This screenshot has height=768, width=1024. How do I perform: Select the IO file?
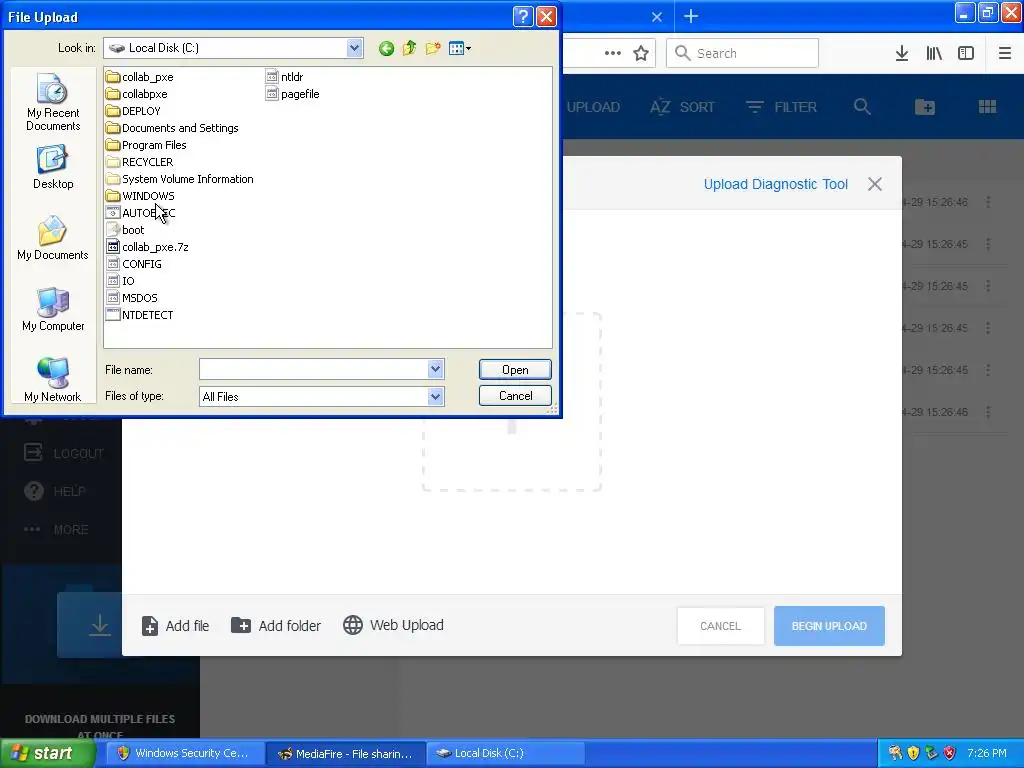pos(120,281)
